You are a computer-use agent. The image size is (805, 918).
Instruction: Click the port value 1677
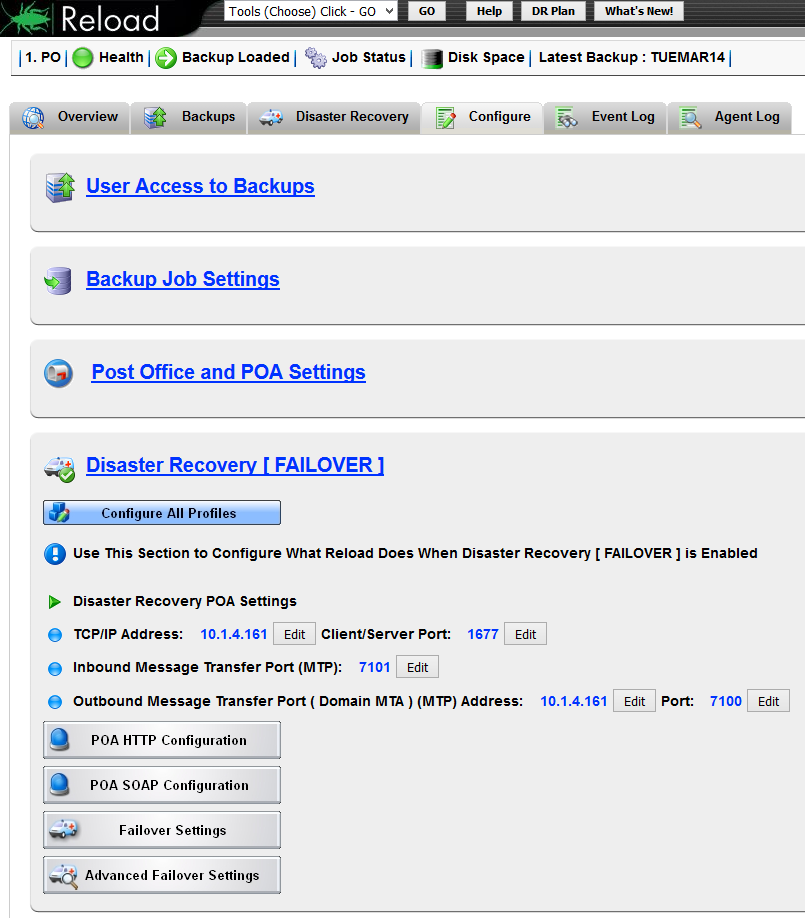482,635
